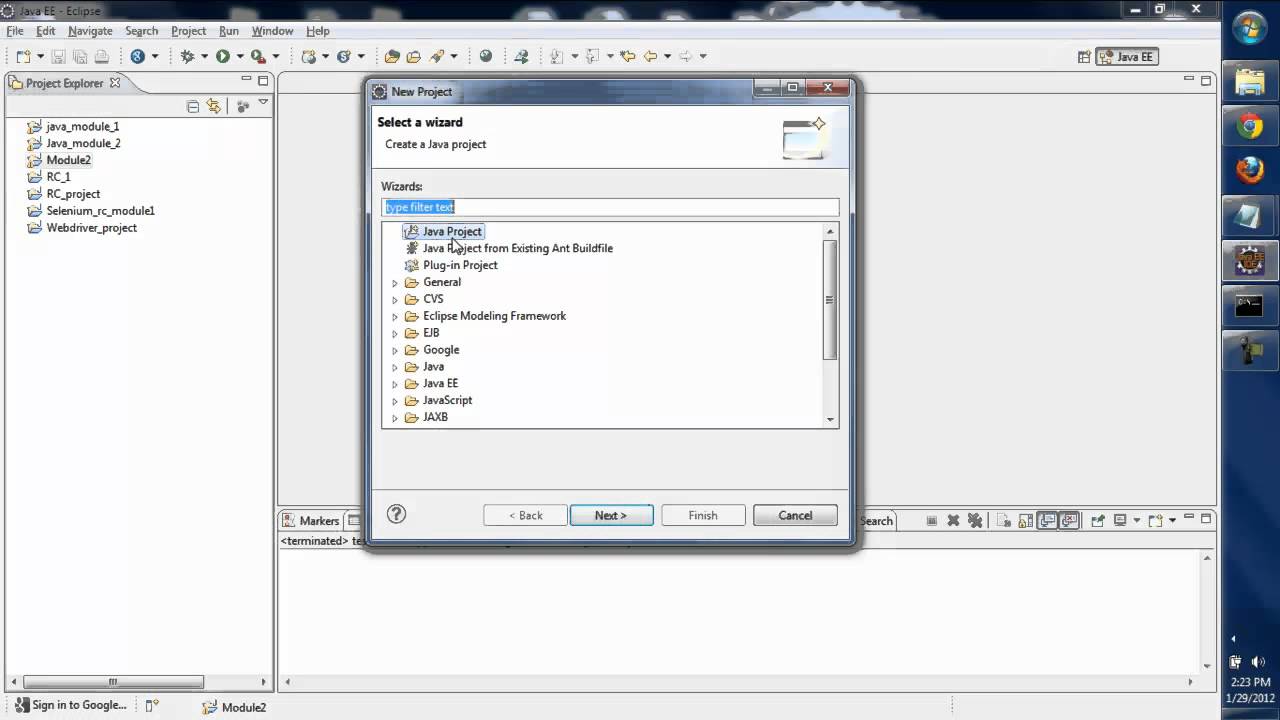Select Plug-in Project wizard entry
Viewport: 1280px width, 720px height.
coord(460,265)
